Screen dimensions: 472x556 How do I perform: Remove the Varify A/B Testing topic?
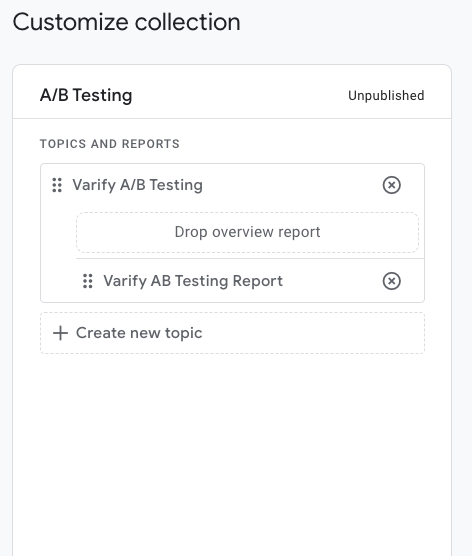click(392, 185)
